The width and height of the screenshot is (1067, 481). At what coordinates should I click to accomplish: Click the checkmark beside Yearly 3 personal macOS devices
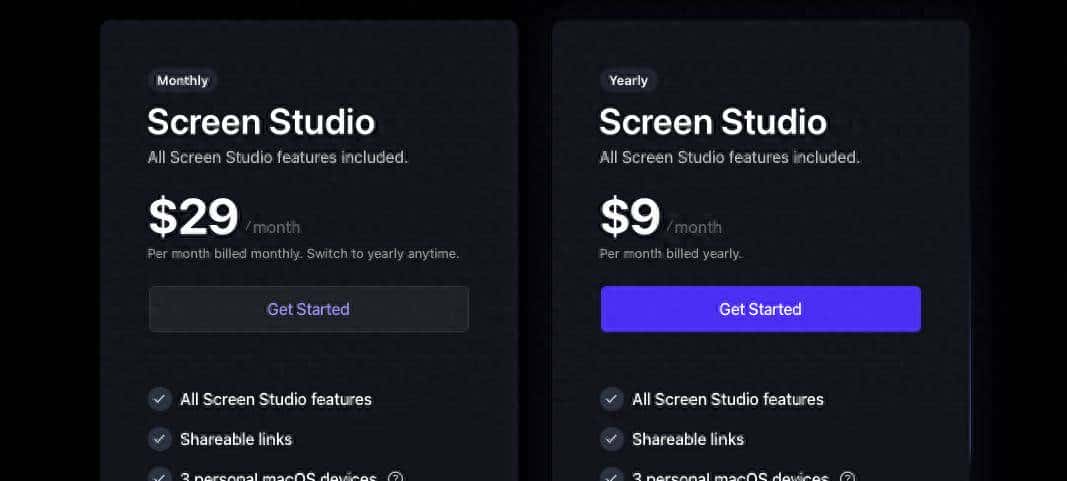611,476
